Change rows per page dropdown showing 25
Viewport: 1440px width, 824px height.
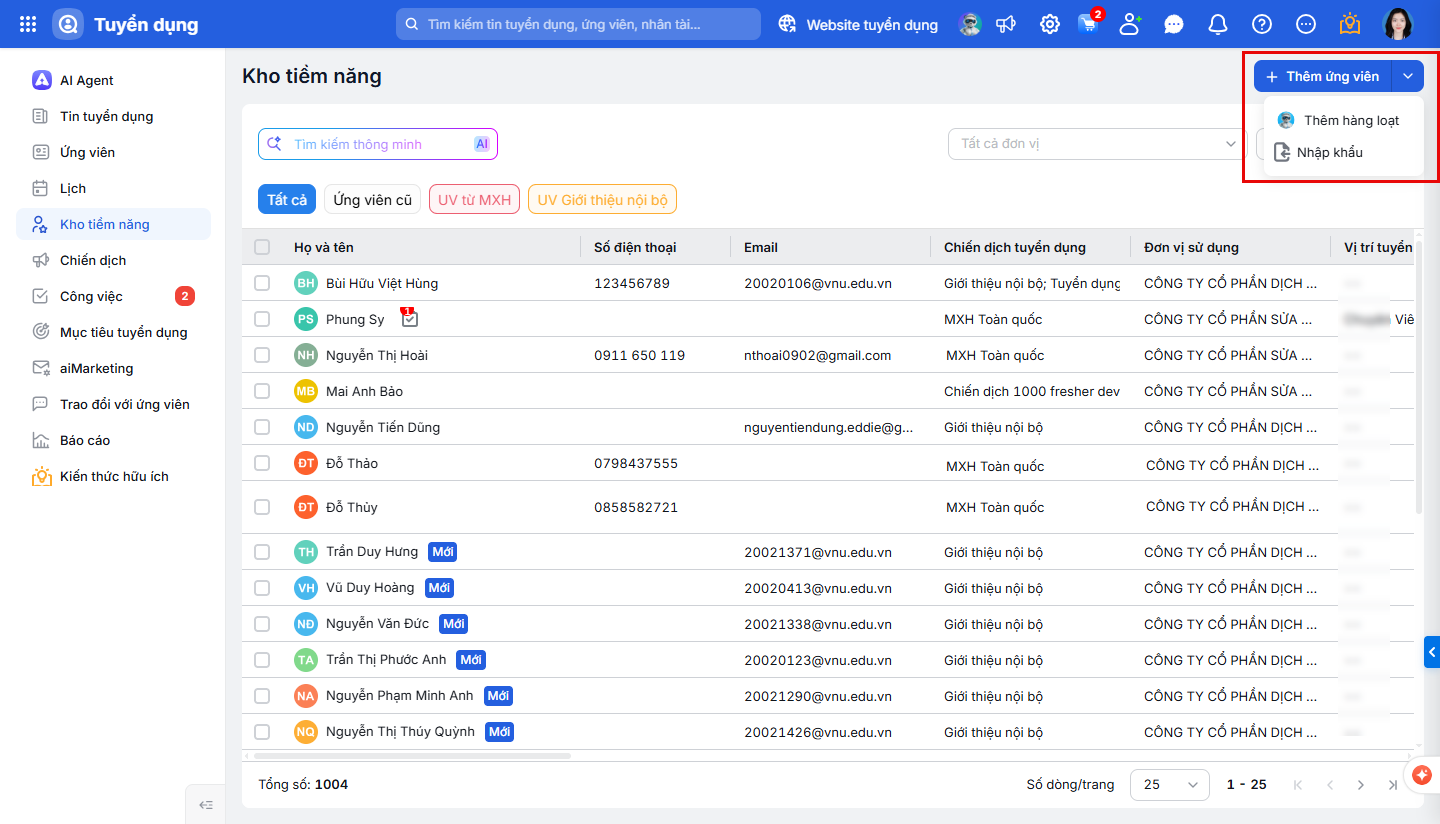[1169, 785]
